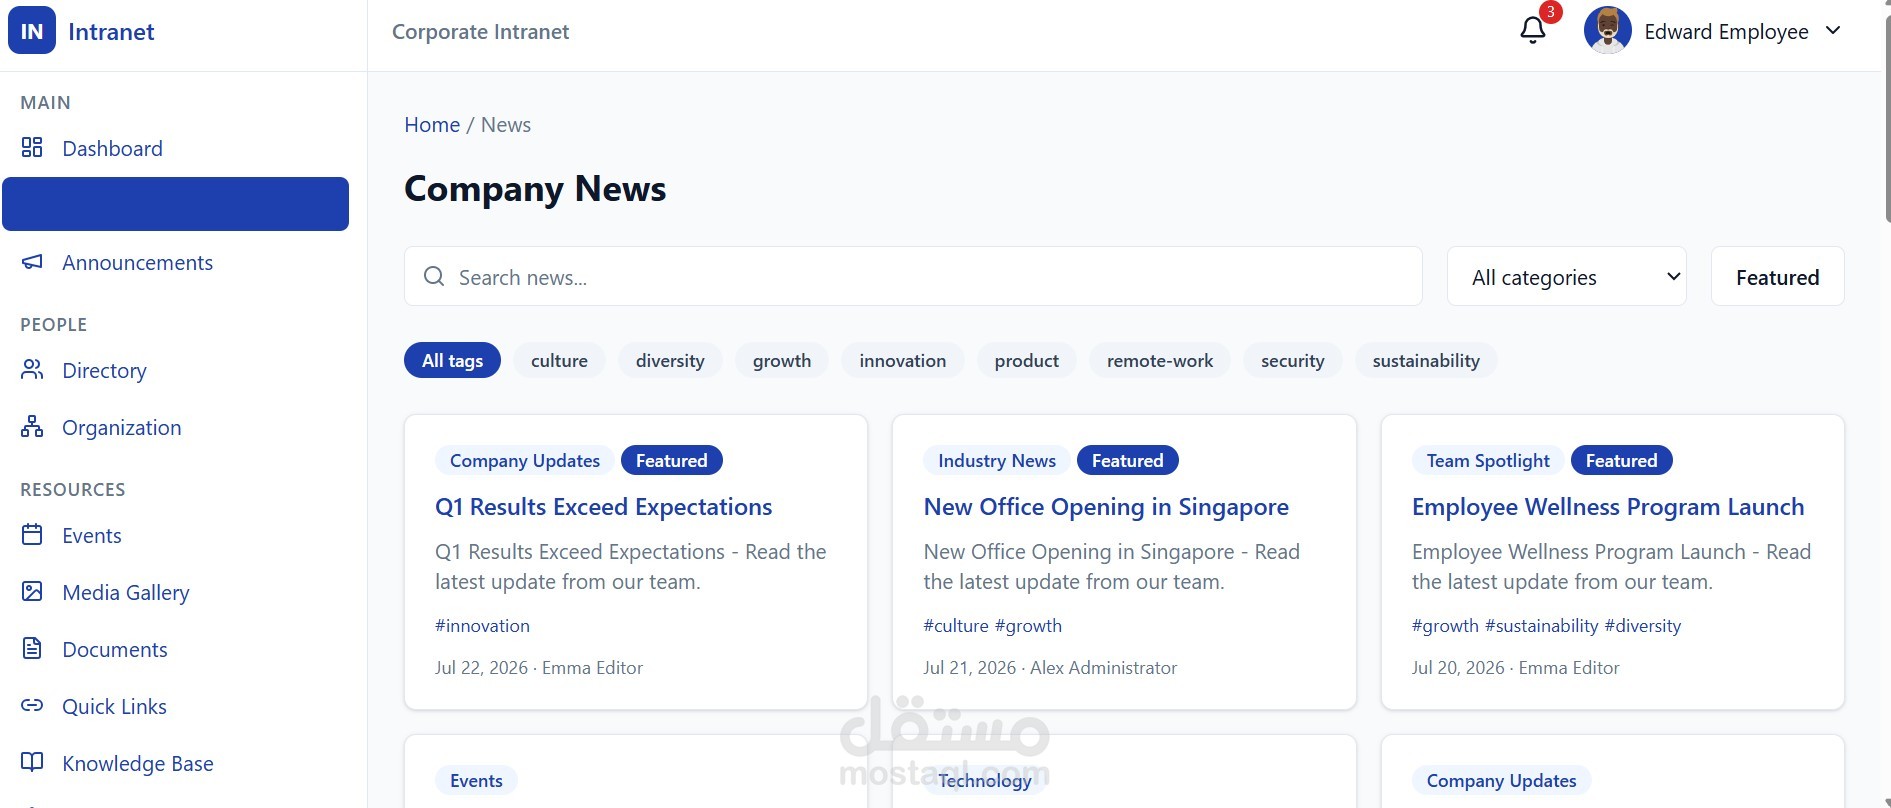Open Q1 Results Exceed Expectations article
1891x808 pixels.
(x=603, y=507)
